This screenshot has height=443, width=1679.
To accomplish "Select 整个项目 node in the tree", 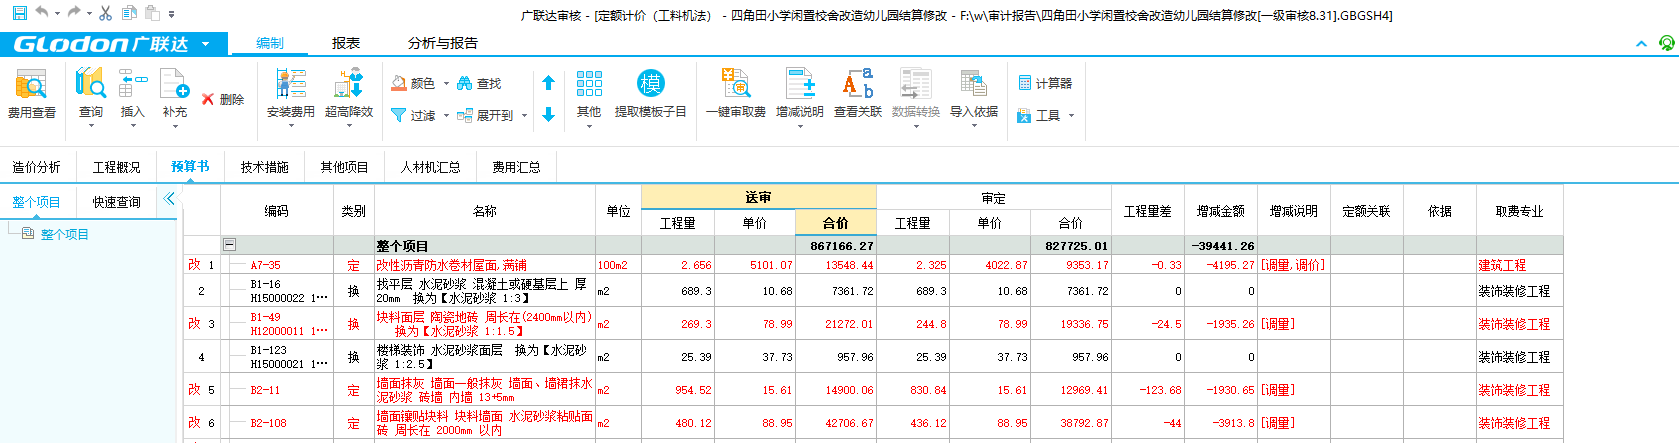I will click(x=65, y=234).
